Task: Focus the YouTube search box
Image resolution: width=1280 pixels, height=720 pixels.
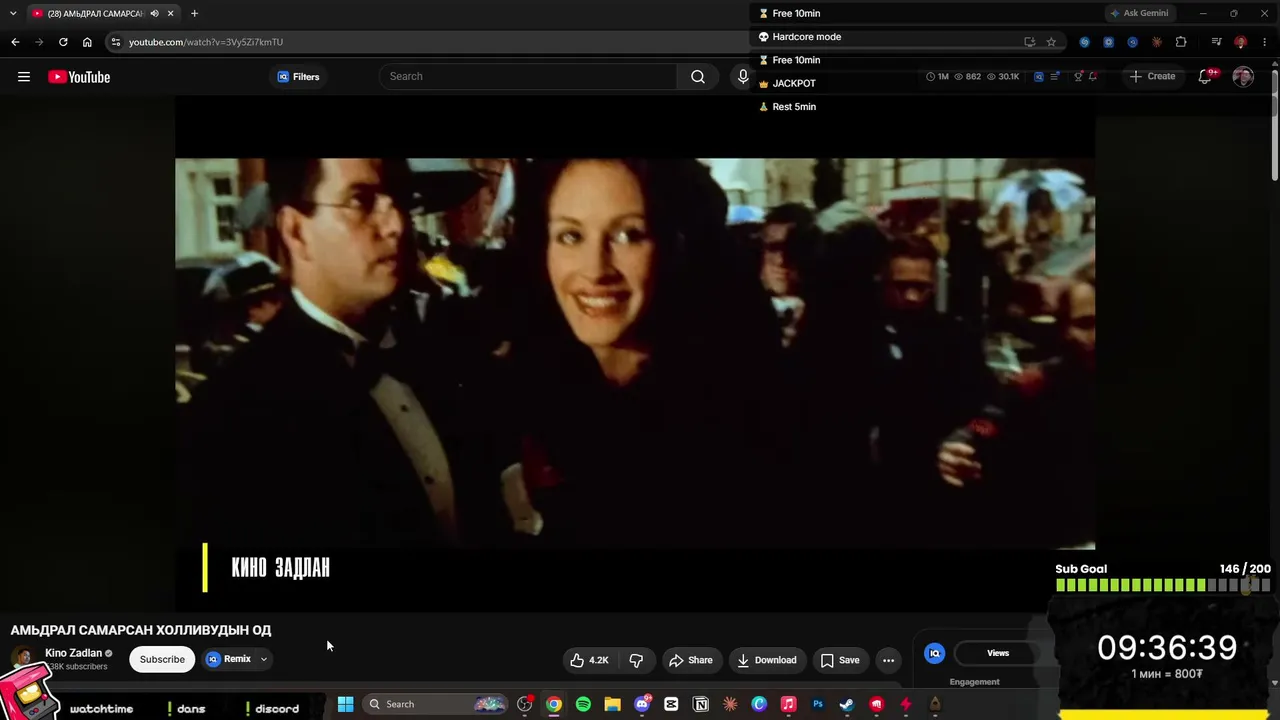Action: [530, 77]
